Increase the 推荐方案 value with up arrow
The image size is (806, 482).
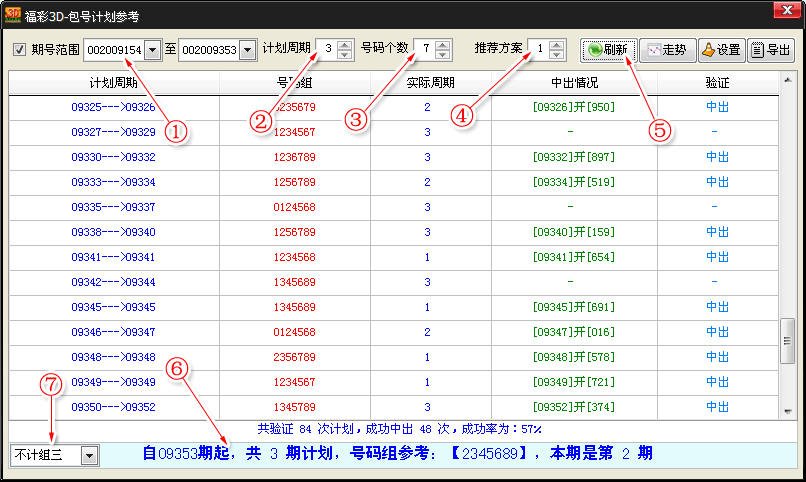click(x=558, y=45)
